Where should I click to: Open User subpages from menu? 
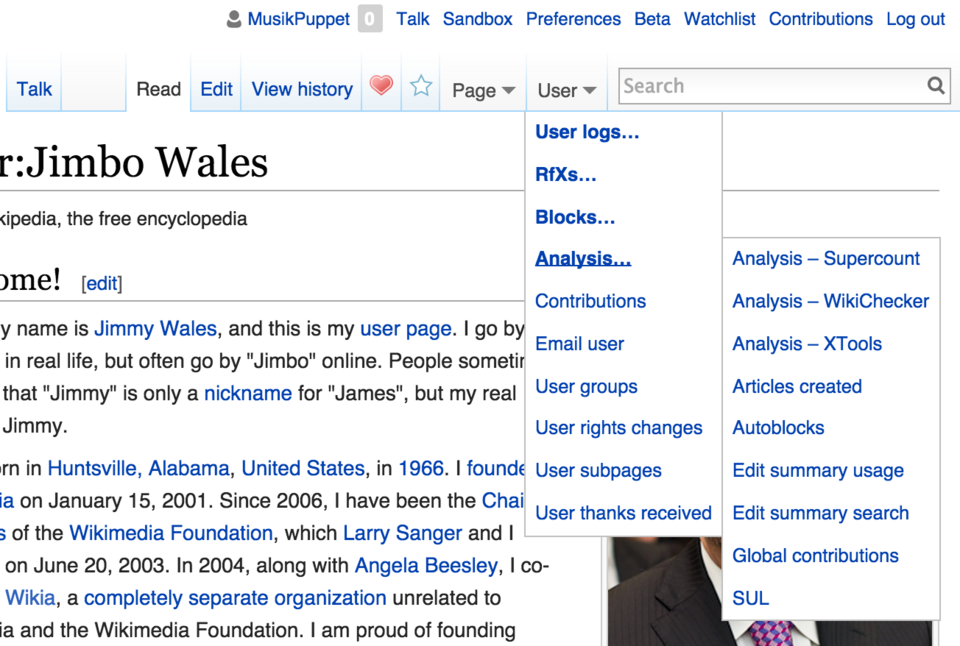(x=598, y=471)
